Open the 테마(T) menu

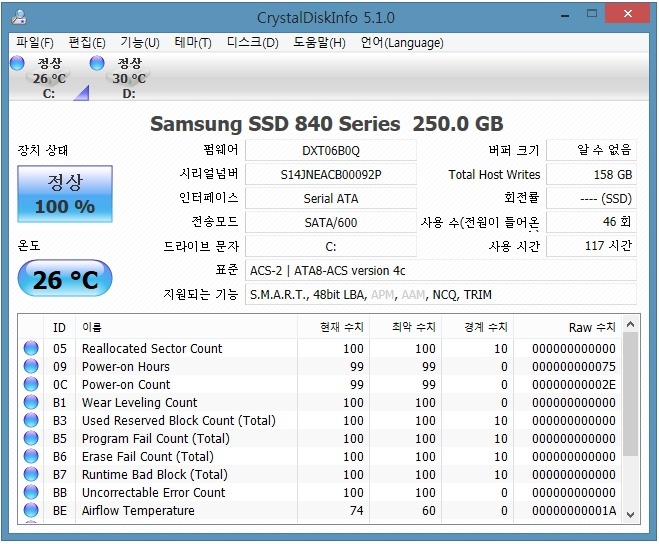pyautogui.click(x=193, y=42)
